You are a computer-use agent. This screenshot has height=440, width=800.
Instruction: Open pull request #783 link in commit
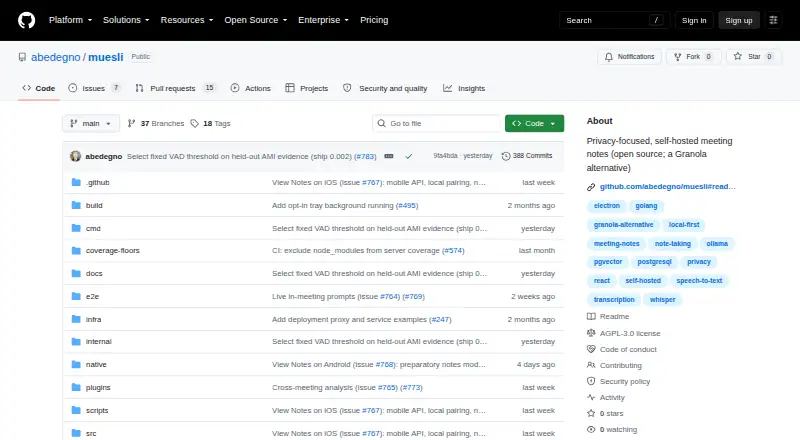click(x=365, y=156)
